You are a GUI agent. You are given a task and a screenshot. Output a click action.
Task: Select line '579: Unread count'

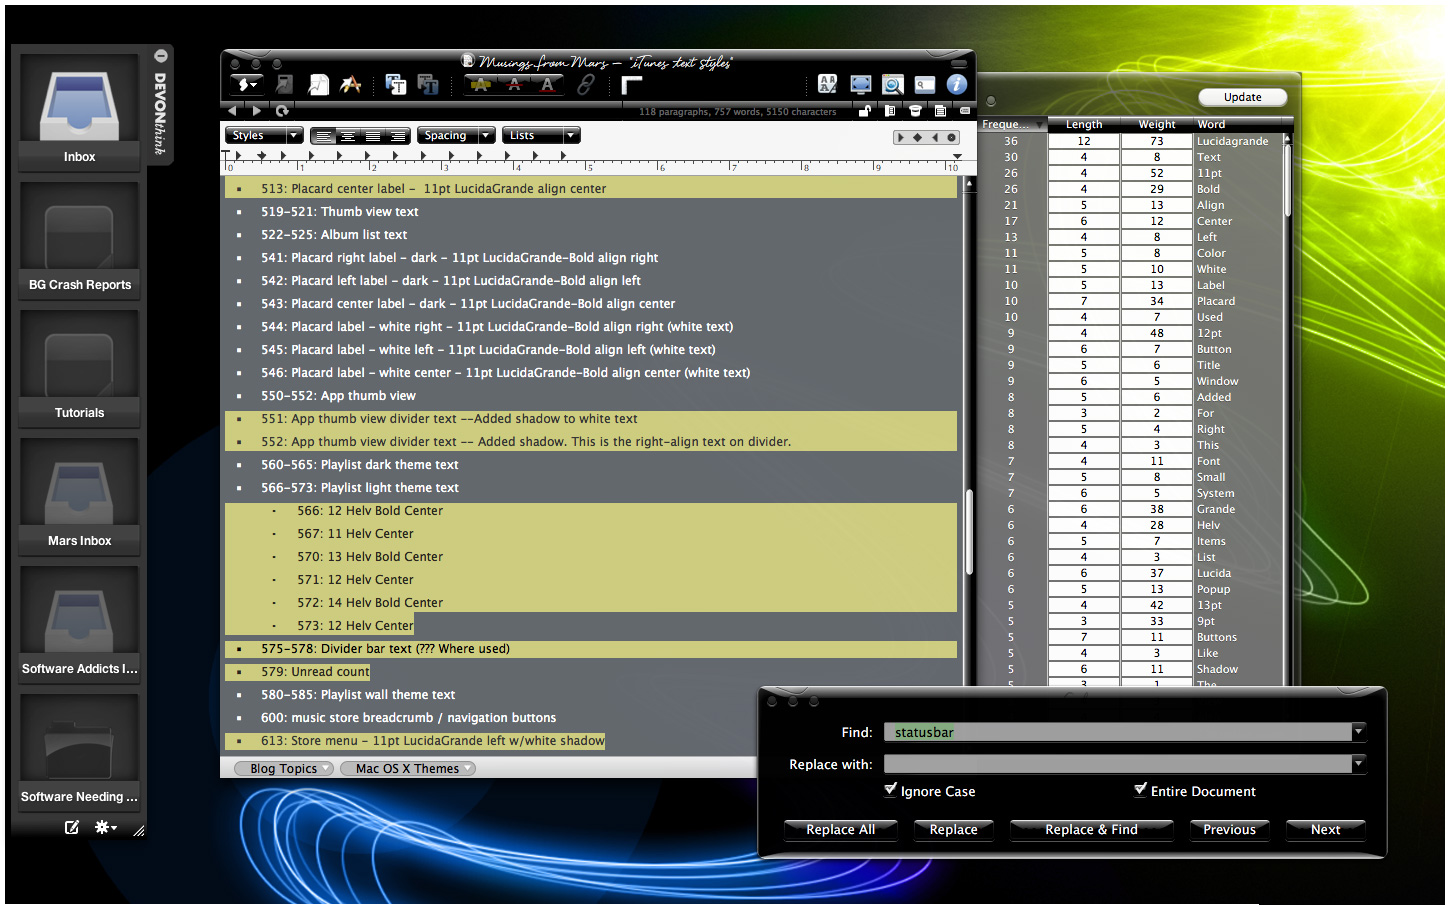(315, 672)
